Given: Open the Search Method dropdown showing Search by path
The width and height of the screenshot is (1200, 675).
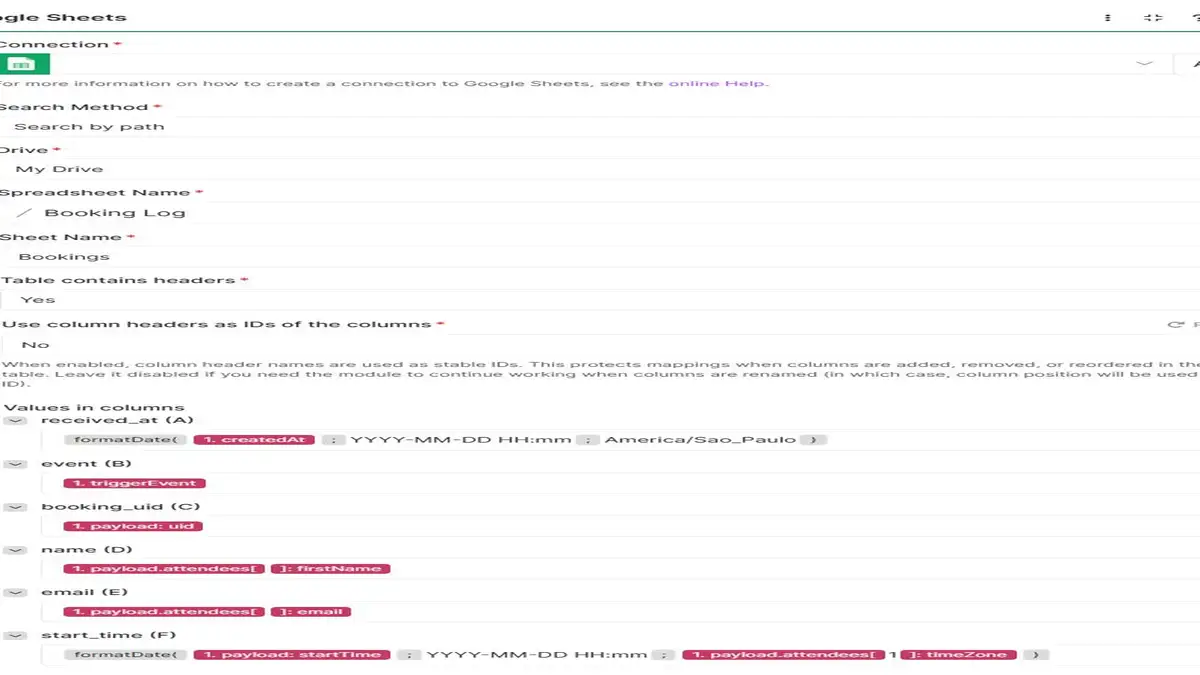Looking at the screenshot, I should [x=600, y=127].
